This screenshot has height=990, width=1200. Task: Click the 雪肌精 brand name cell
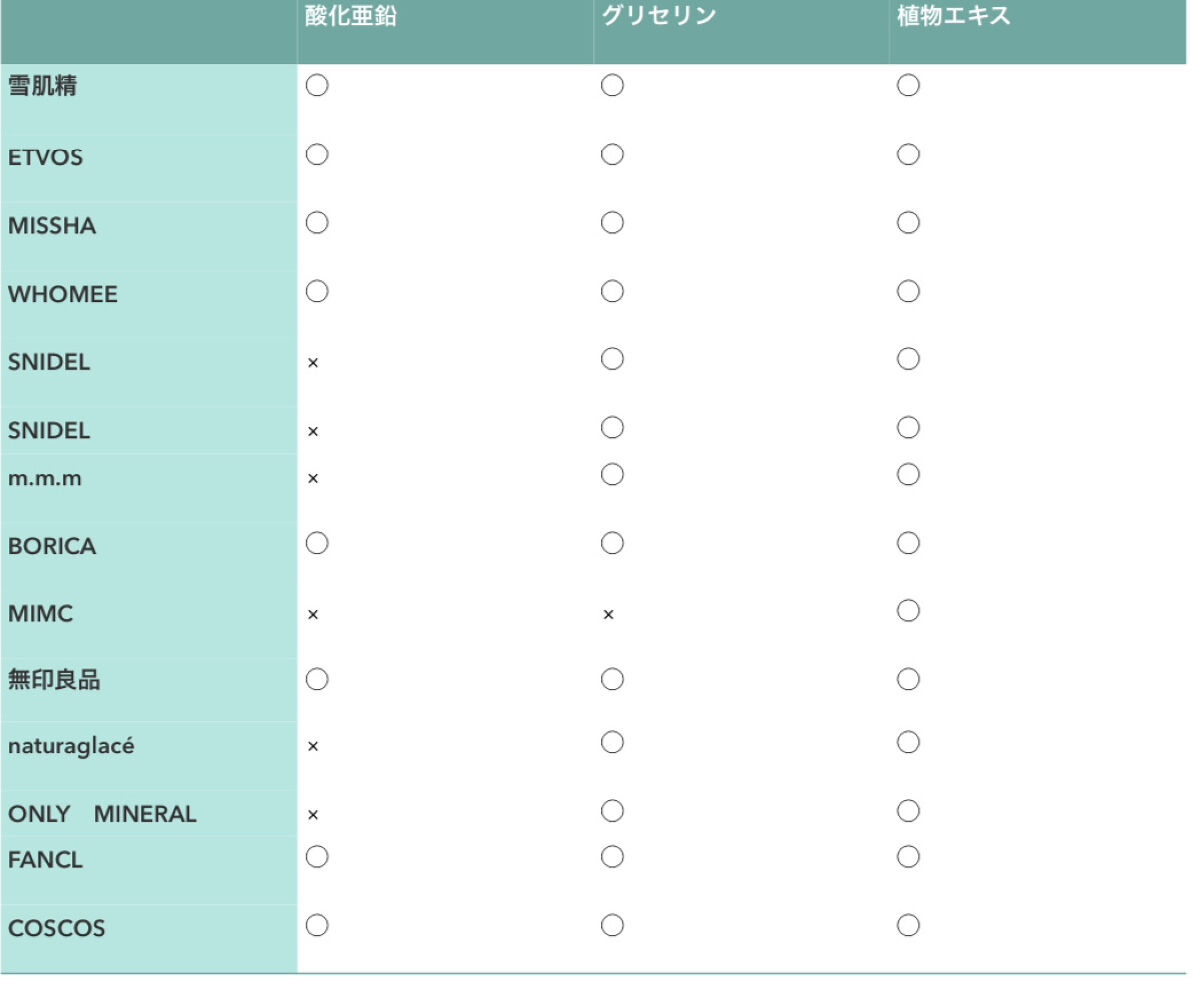[43, 86]
